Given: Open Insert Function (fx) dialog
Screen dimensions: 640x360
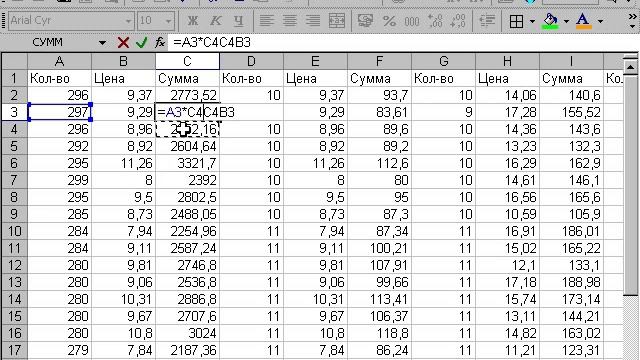Looking at the screenshot, I should (x=160, y=42).
